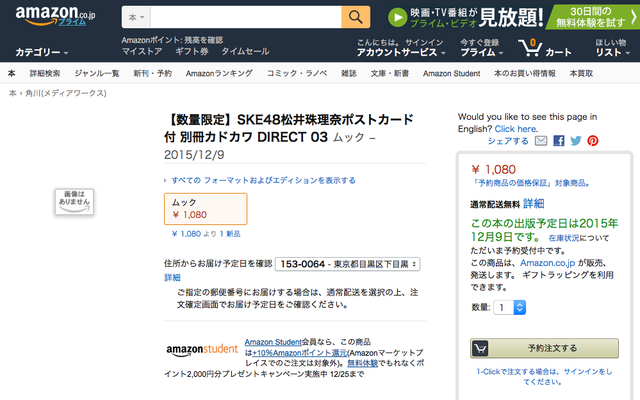Screen dimensions: 640x400
Task: Open Amazonランキング
Action: pyautogui.click(x=219, y=73)
